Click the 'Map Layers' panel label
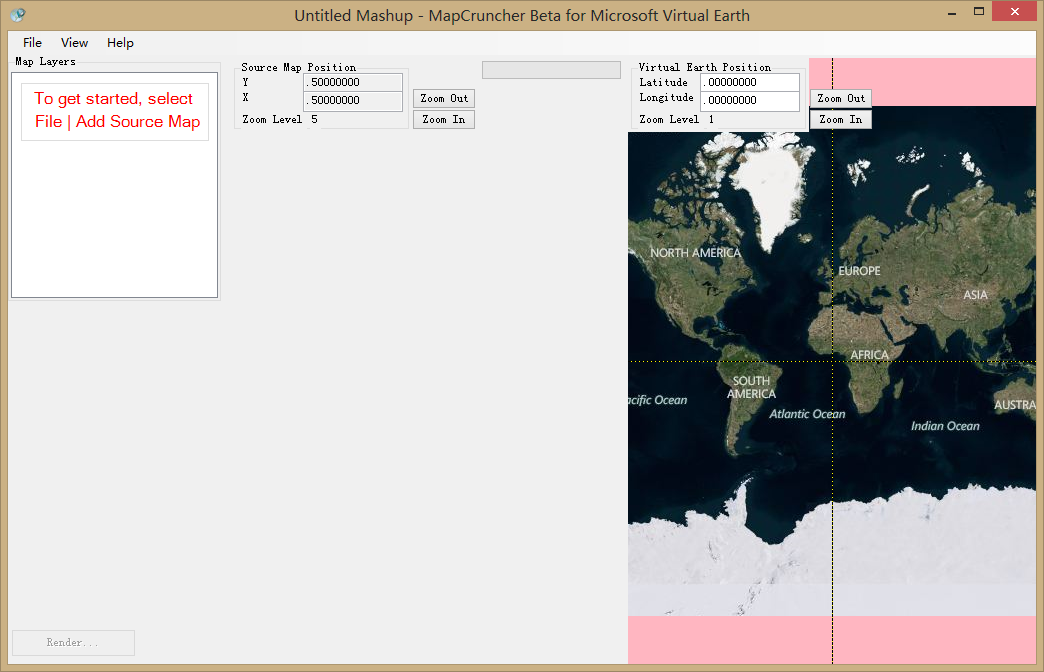 (45, 61)
